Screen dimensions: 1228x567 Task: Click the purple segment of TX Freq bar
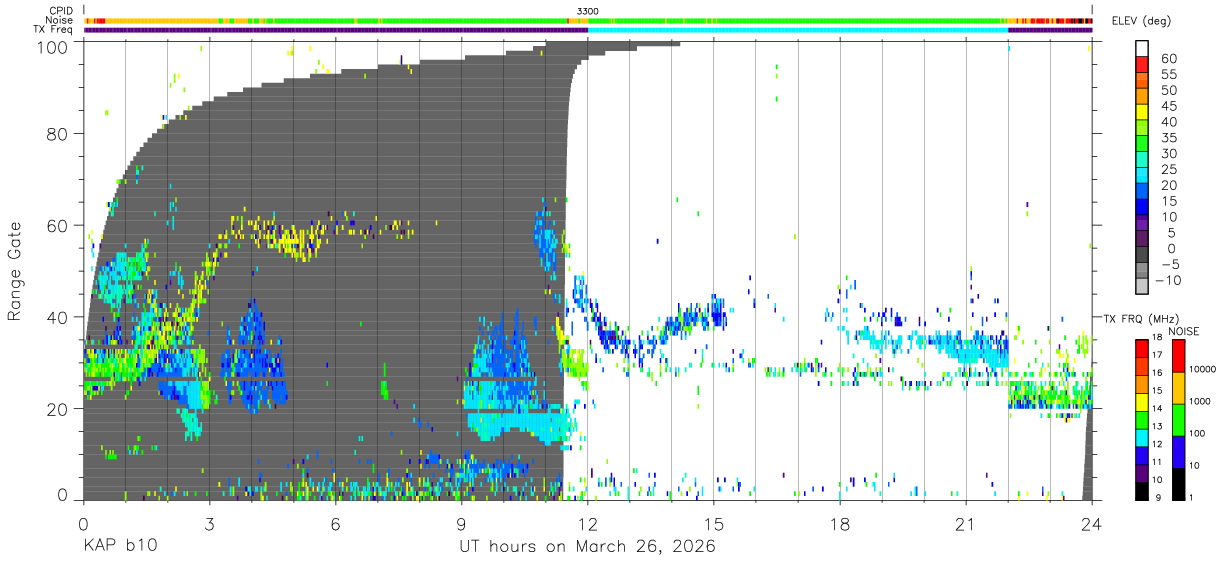pos(336,30)
